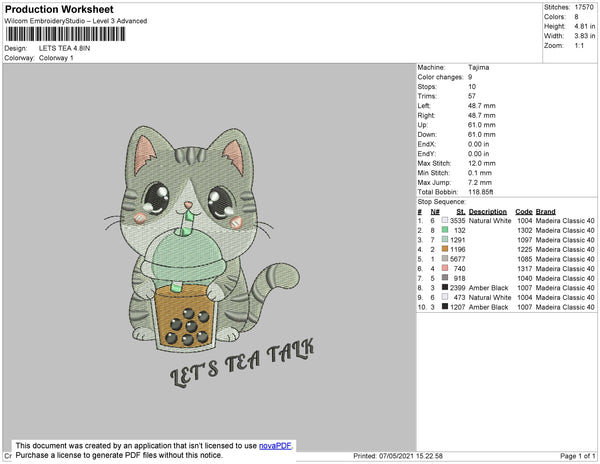Viewport: 600px width, 464px height.
Task: Click the Height value '4.81 in'
Action: (x=585, y=26)
